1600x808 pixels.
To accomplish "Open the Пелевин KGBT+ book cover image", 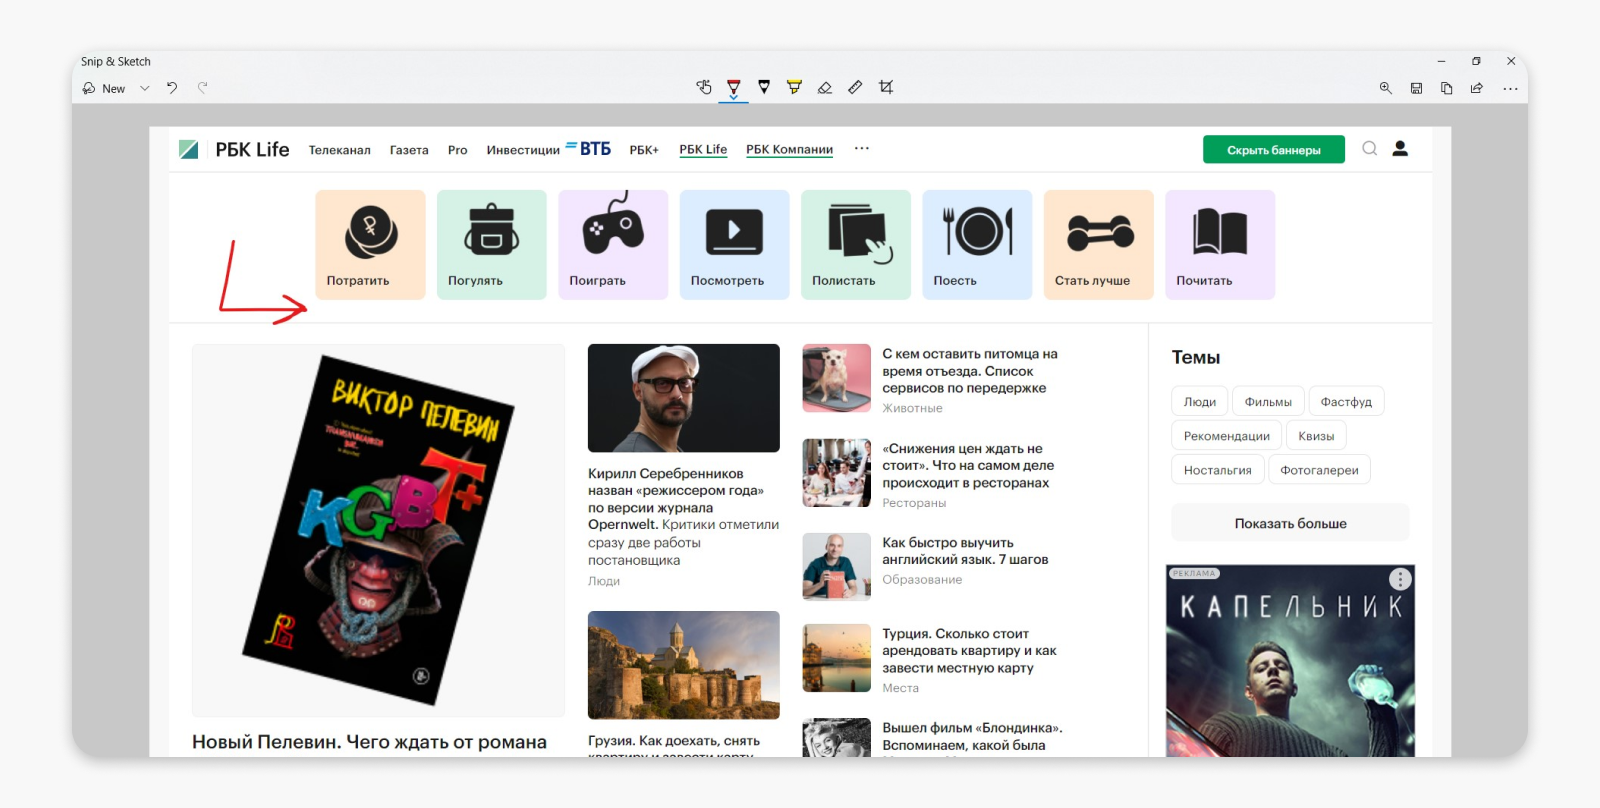I will (378, 530).
